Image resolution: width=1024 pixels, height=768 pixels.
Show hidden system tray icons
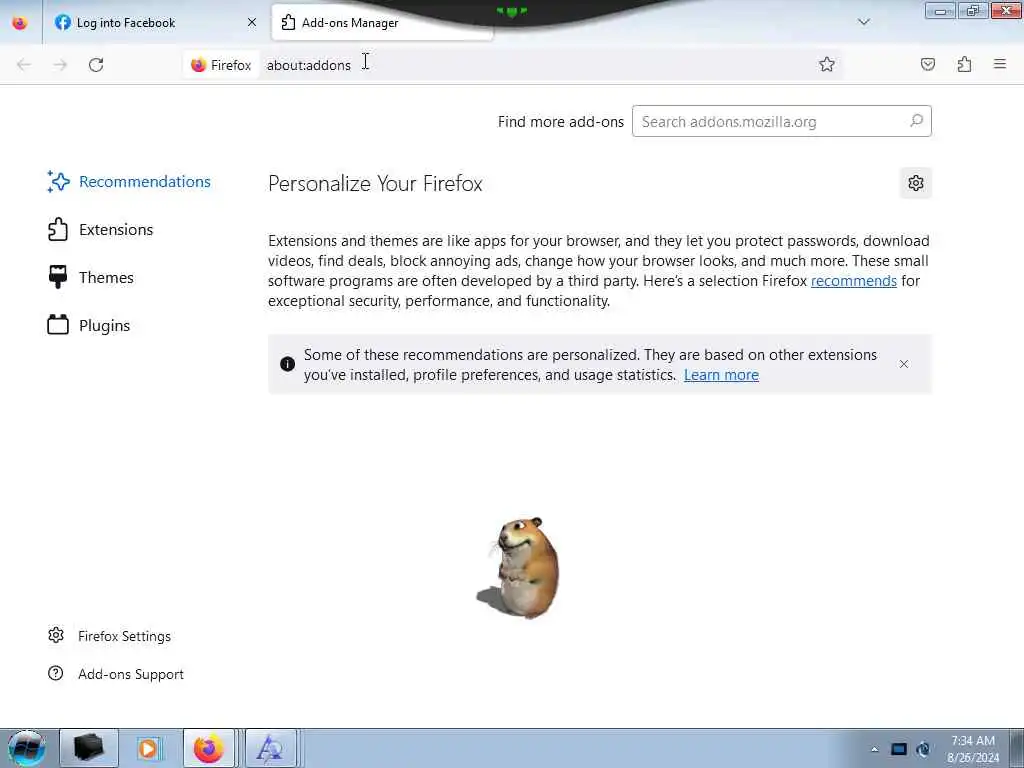(874, 749)
